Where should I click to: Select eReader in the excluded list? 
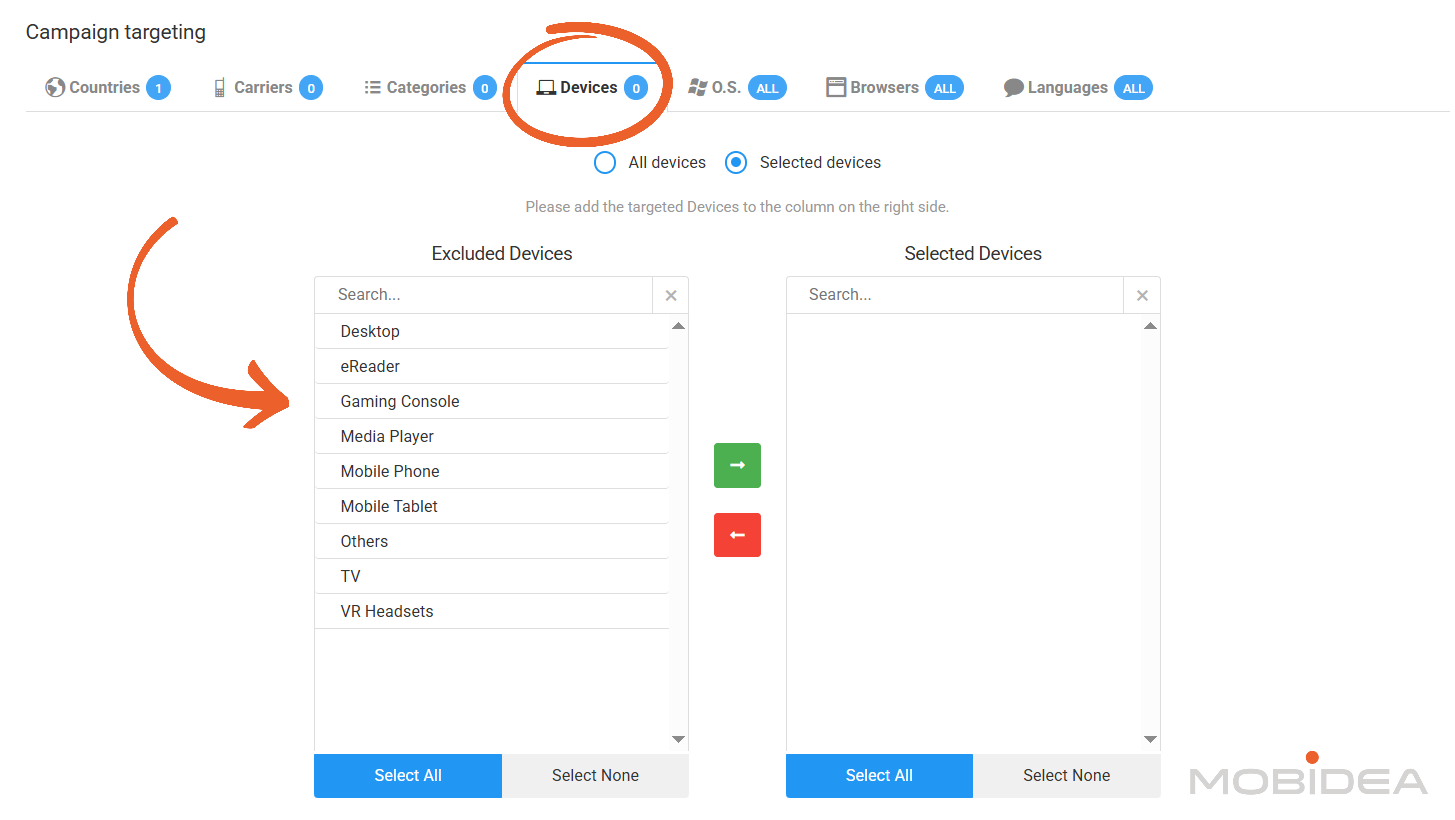tap(491, 366)
